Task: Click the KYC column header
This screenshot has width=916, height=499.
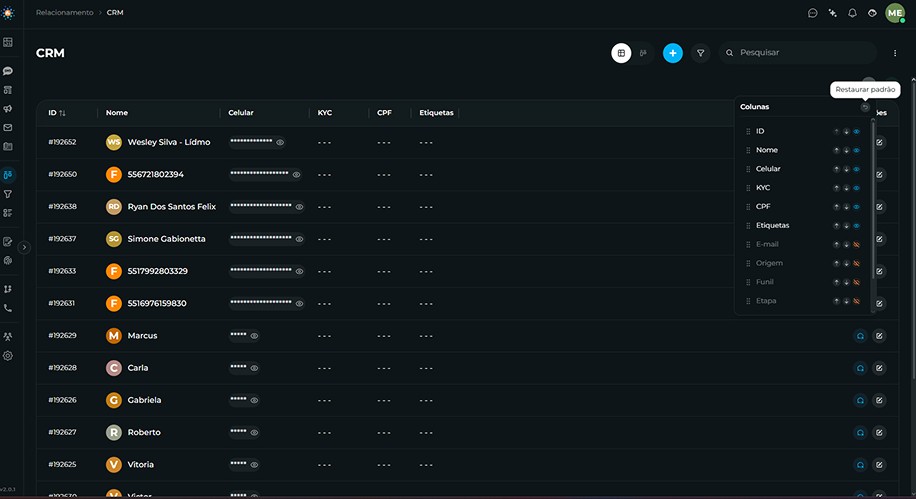Action: click(325, 113)
